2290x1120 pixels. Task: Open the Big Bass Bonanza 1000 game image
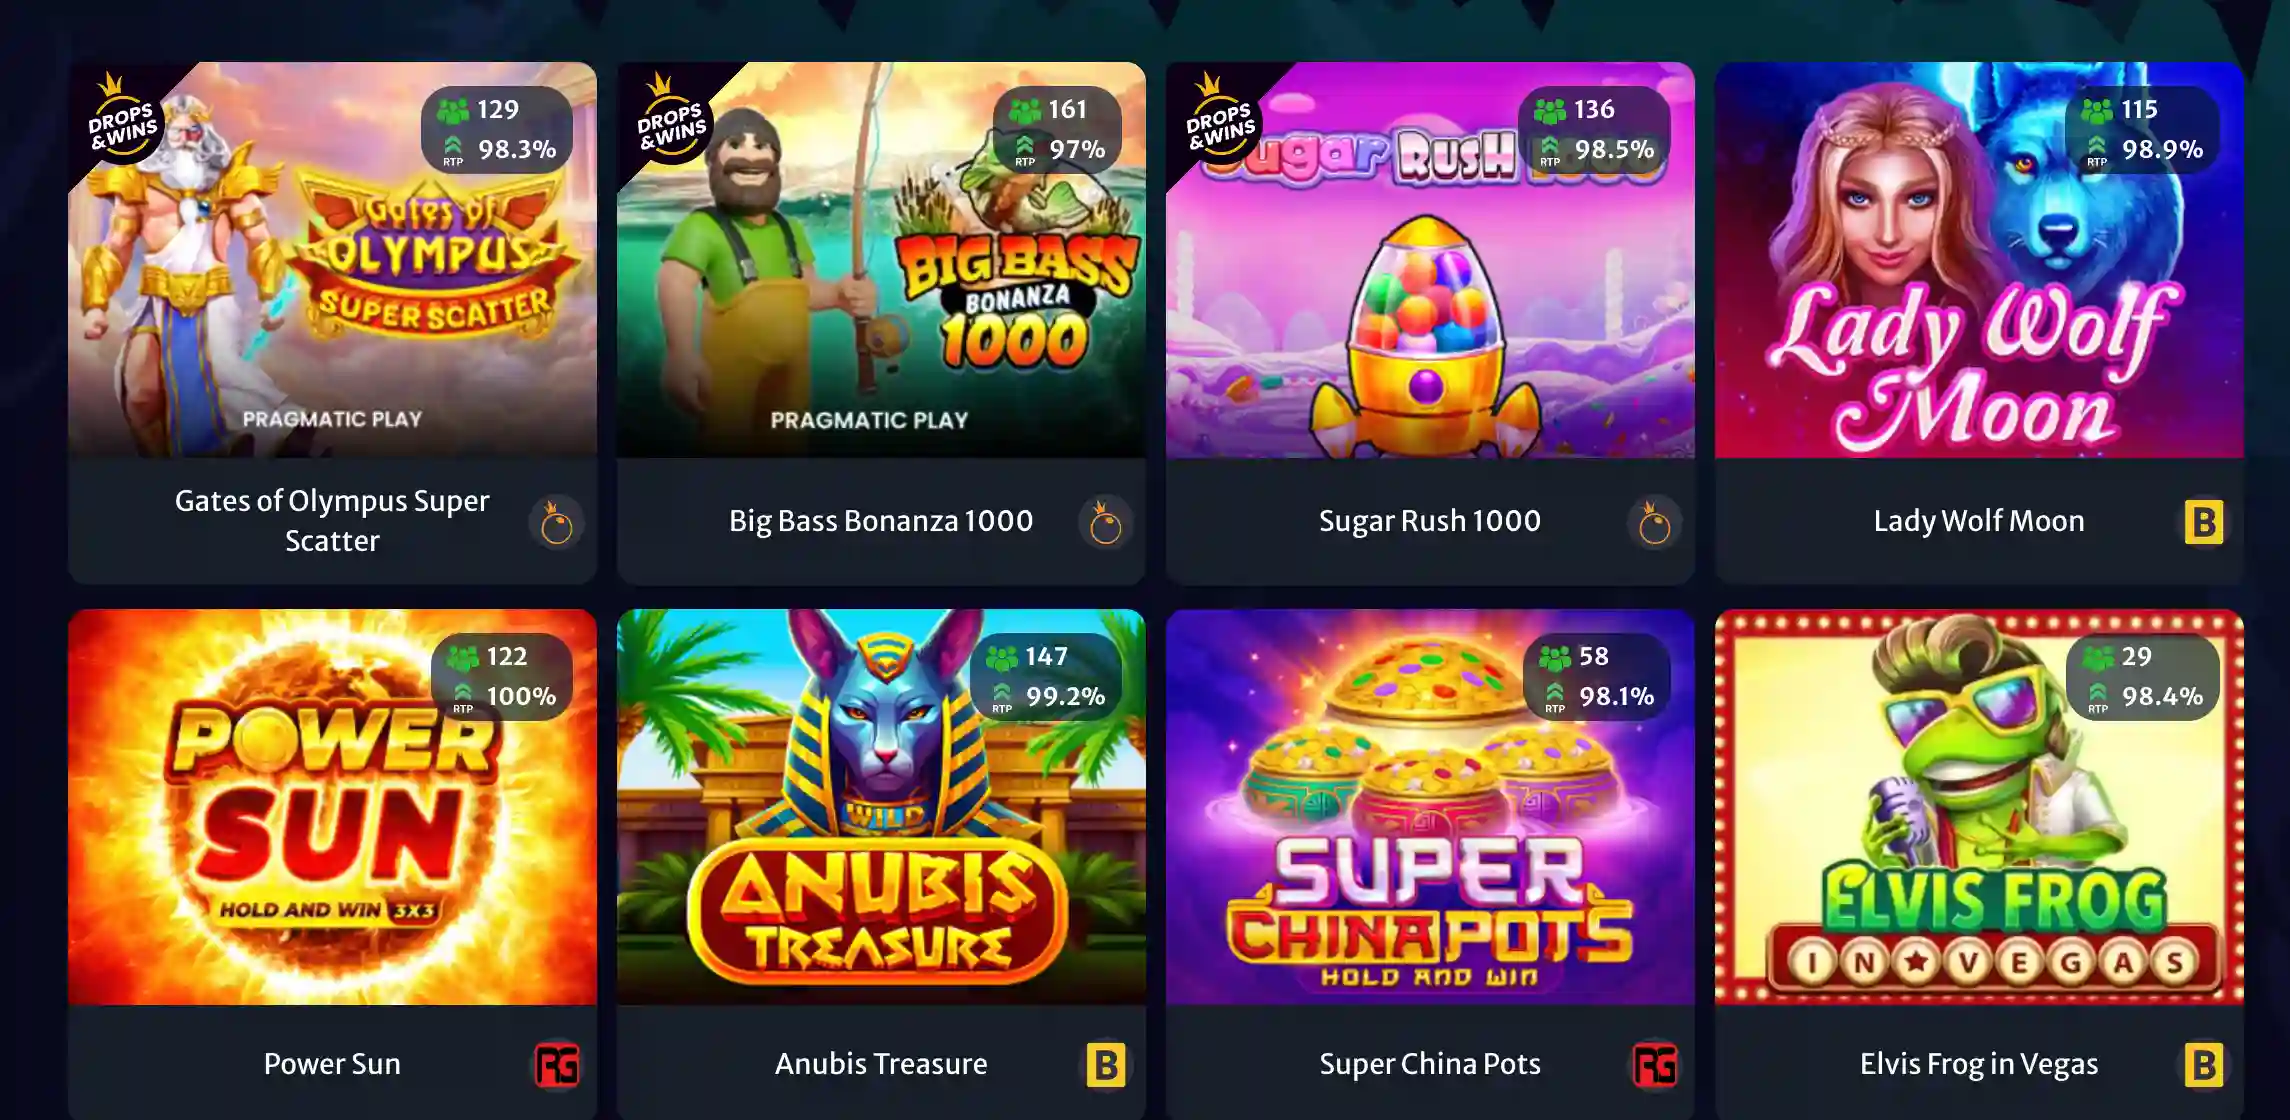(881, 260)
